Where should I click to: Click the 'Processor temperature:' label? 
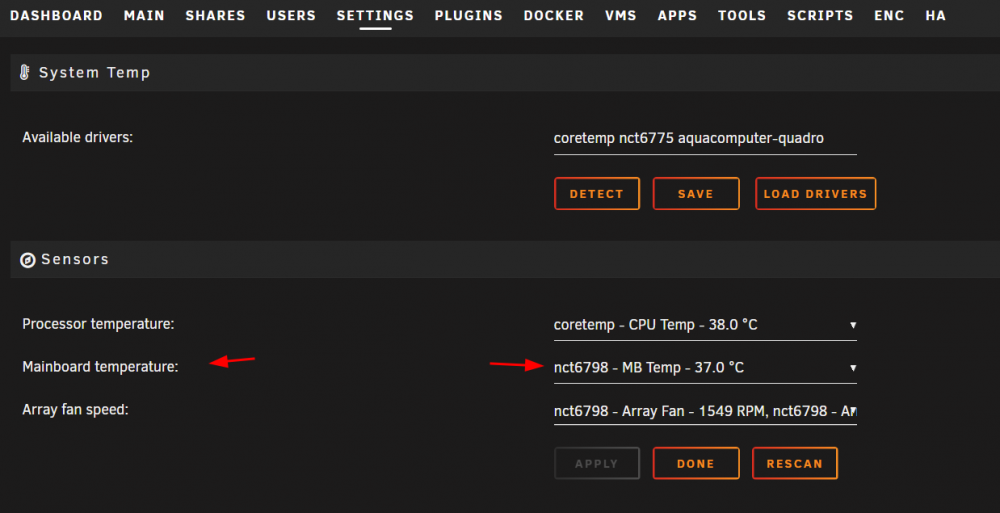pos(98,324)
